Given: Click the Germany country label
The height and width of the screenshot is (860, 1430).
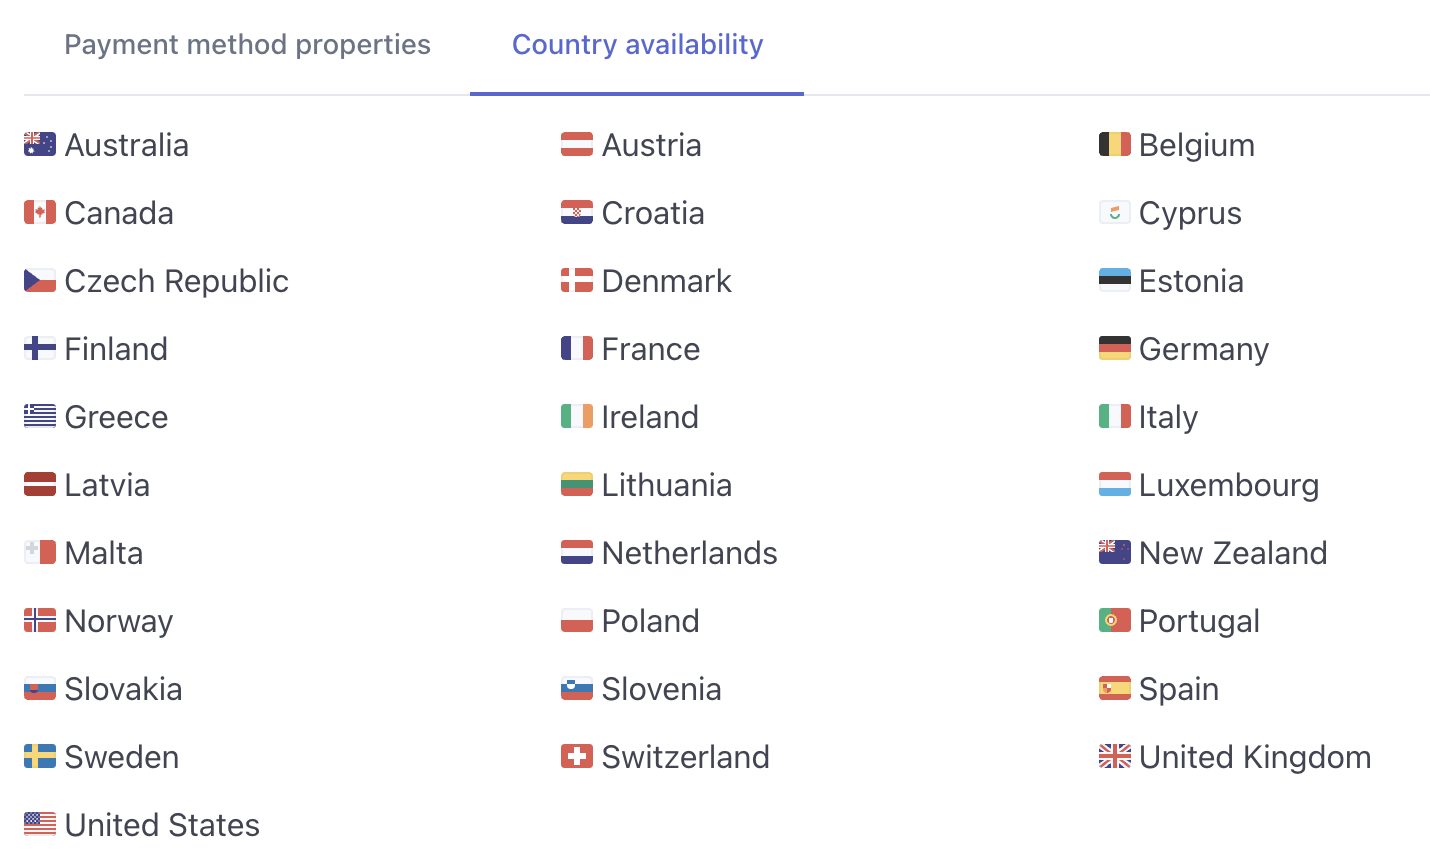Looking at the screenshot, I should [1204, 349].
